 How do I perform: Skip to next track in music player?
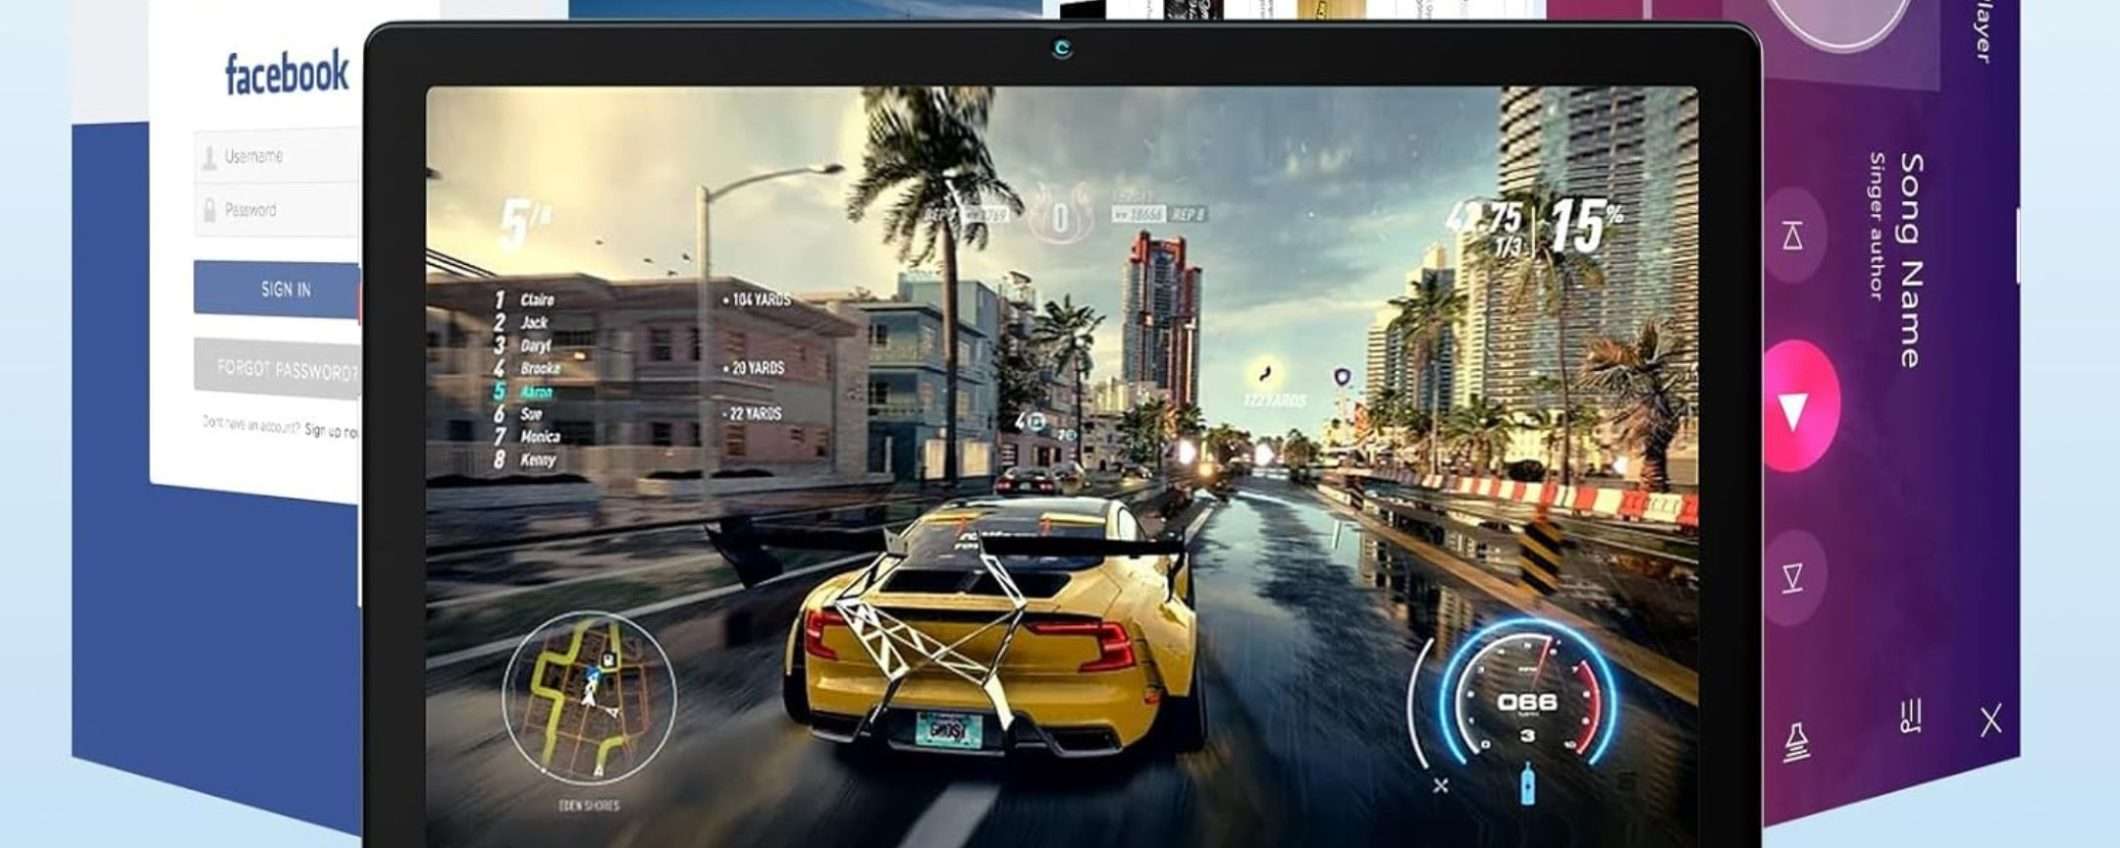pyautogui.click(x=1793, y=577)
